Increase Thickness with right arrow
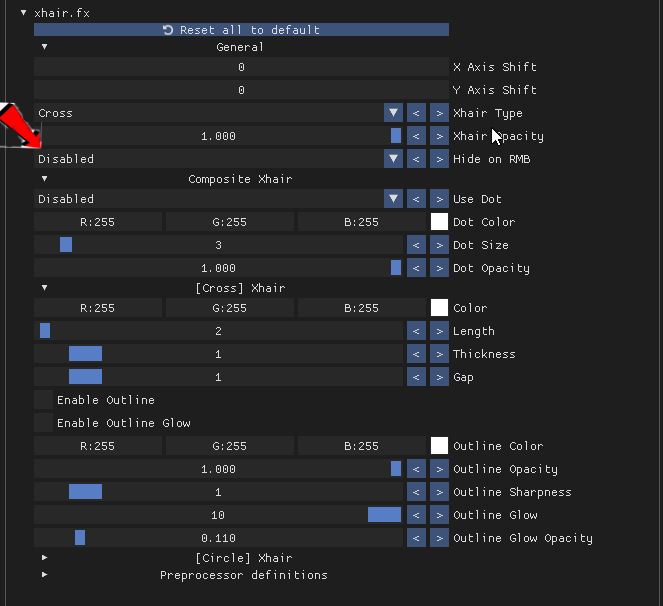The width and height of the screenshot is (663, 606). point(439,354)
